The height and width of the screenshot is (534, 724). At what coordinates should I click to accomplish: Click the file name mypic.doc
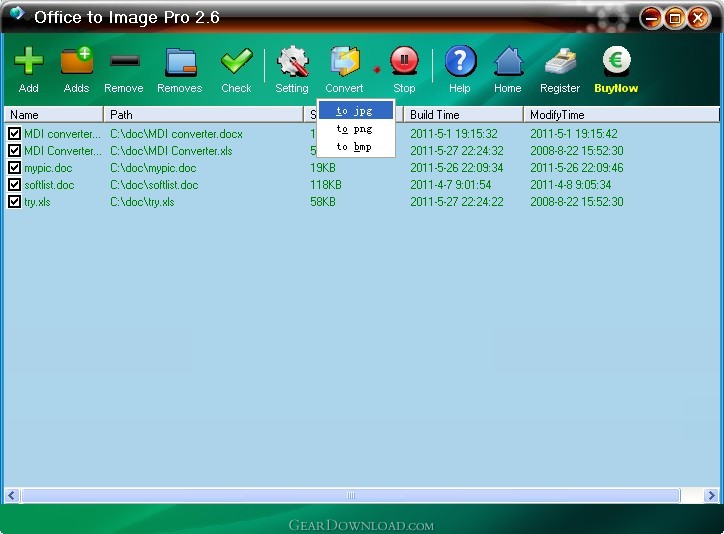[x=48, y=168]
